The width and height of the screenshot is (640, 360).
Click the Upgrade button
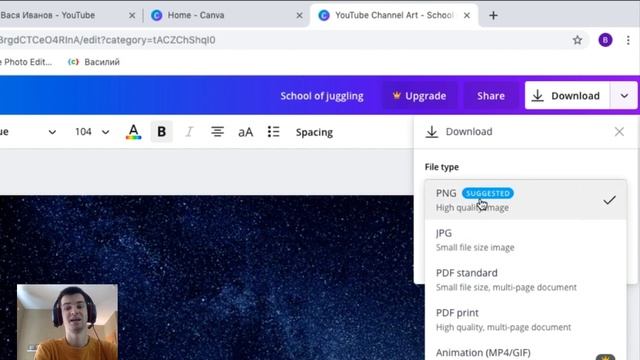pos(419,96)
